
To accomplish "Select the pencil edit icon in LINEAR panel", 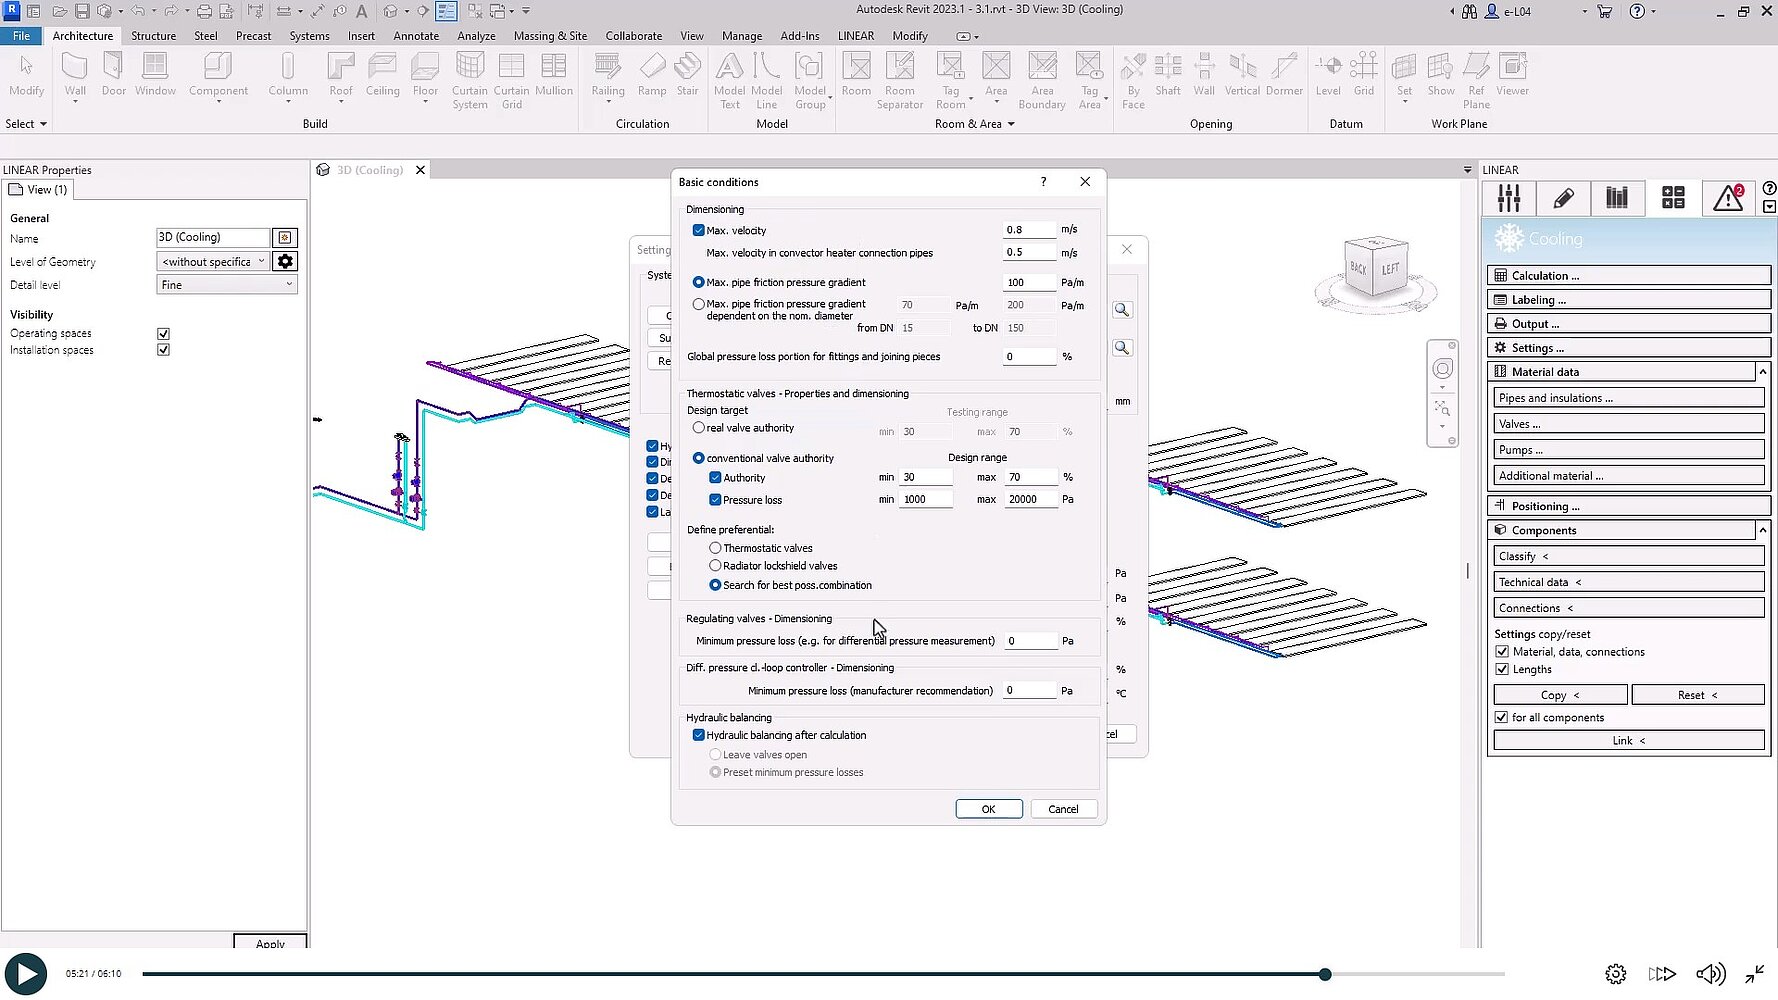I will pos(1563,198).
